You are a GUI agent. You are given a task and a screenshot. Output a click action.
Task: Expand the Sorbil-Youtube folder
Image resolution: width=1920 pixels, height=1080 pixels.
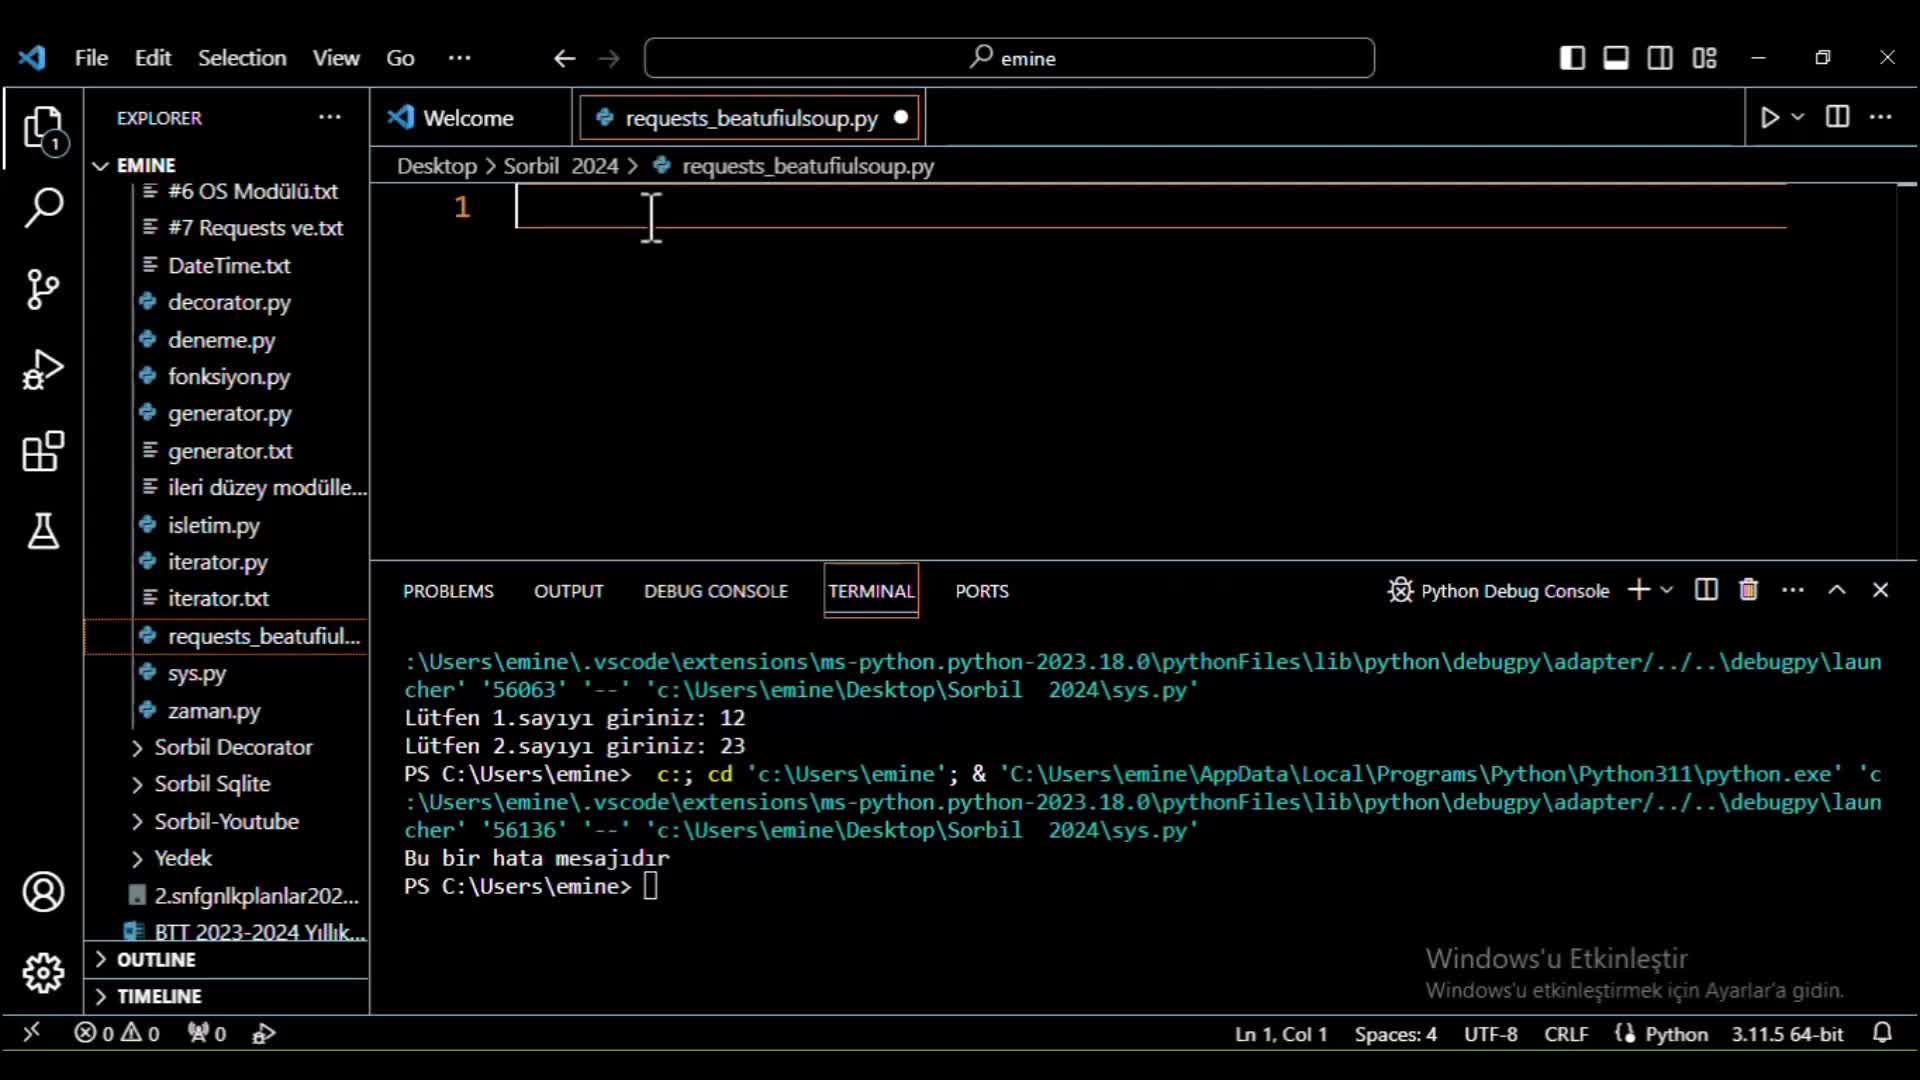point(226,821)
